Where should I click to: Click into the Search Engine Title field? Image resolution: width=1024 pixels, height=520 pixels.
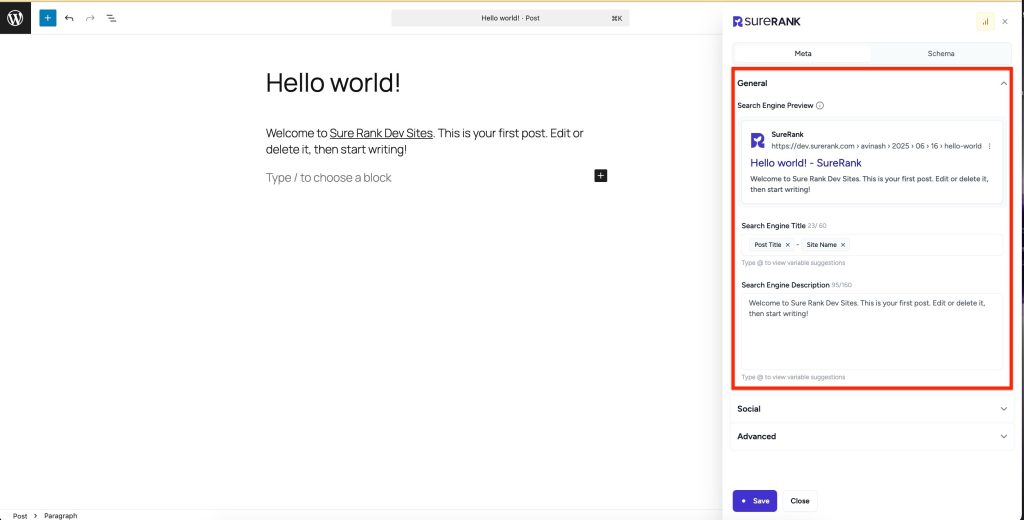pyautogui.click(x=872, y=245)
